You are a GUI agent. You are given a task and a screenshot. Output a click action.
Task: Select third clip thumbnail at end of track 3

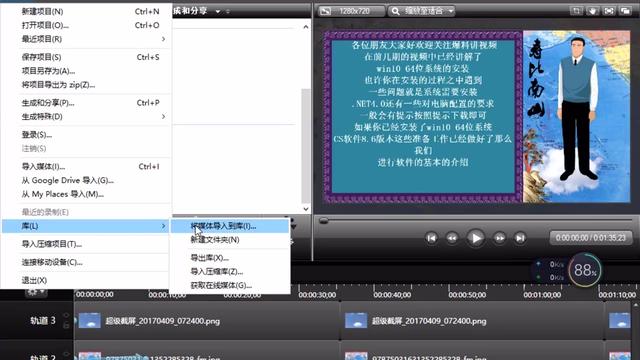tap(620, 321)
